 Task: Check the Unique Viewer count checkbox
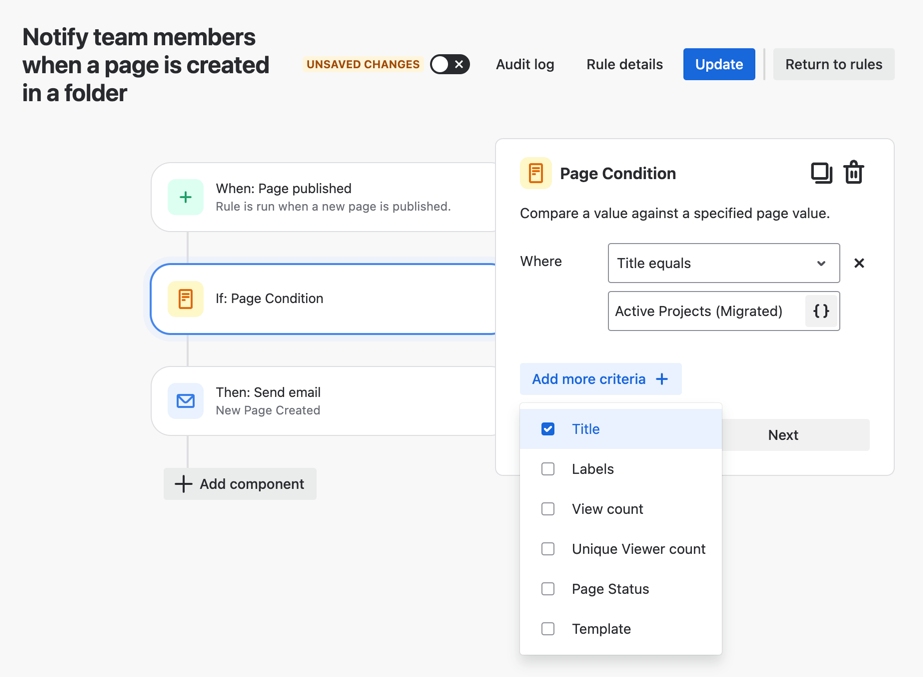pyautogui.click(x=547, y=549)
